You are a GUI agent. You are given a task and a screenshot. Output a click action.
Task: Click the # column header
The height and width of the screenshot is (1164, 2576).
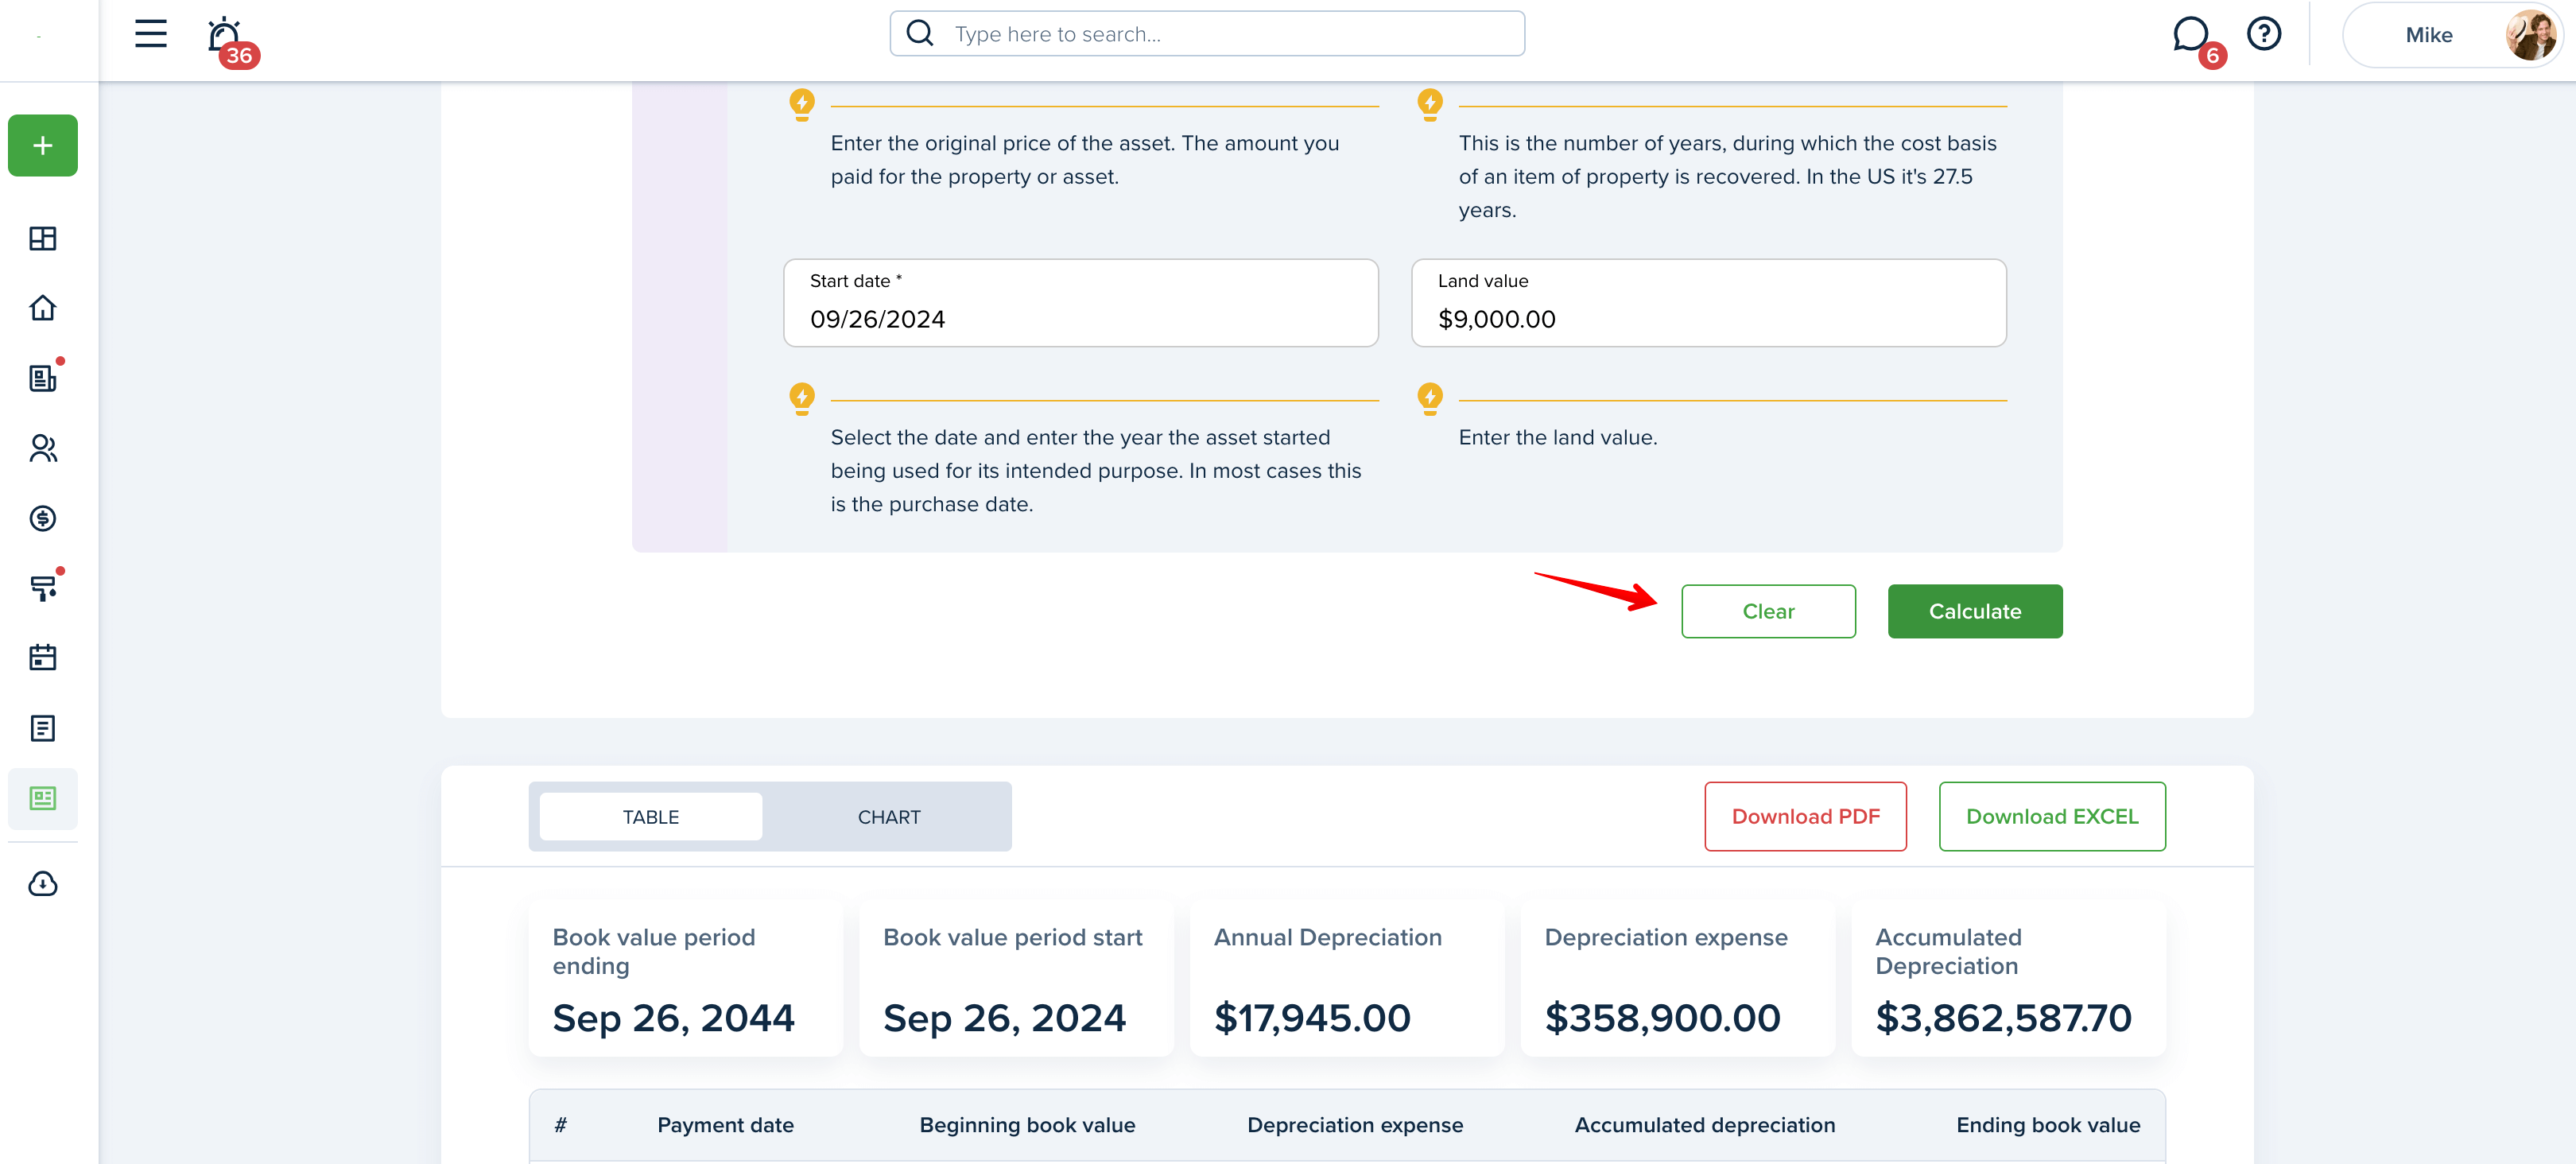click(561, 1125)
